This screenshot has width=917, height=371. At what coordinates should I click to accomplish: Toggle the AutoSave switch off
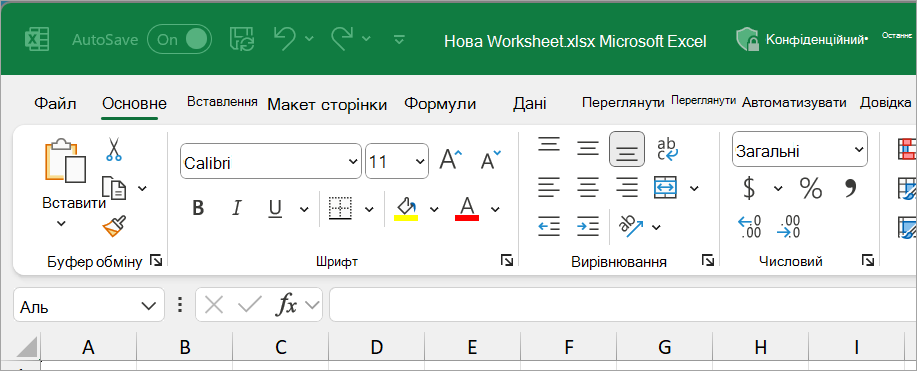[180, 40]
